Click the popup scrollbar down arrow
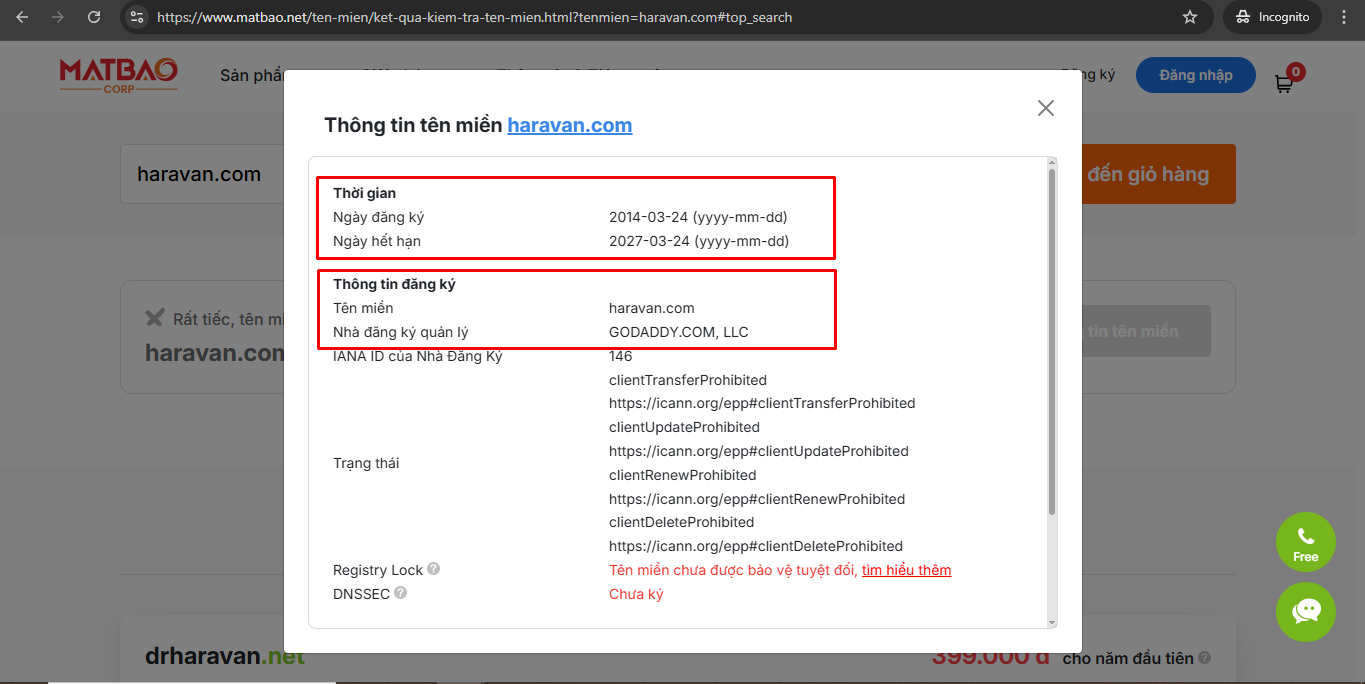The height and width of the screenshot is (684, 1365). pos(1051,621)
